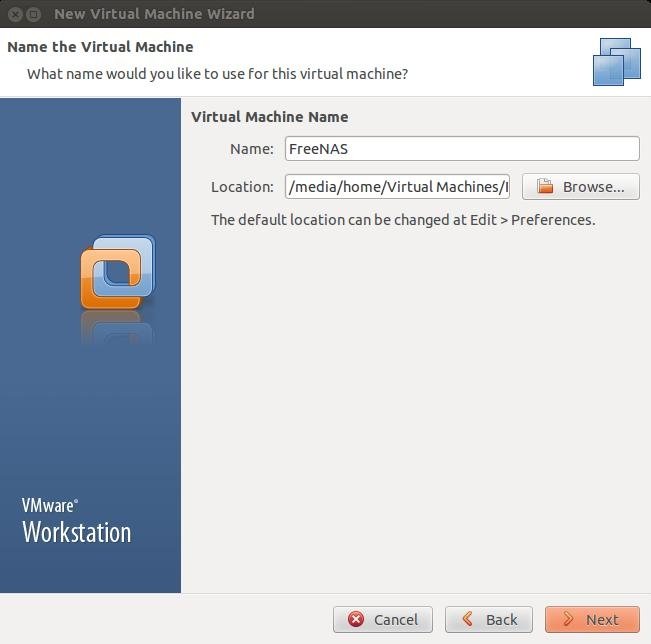The height and width of the screenshot is (644, 651).
Task: Click the "Name the Virtual Machine" title
Action: coord(100,47)
